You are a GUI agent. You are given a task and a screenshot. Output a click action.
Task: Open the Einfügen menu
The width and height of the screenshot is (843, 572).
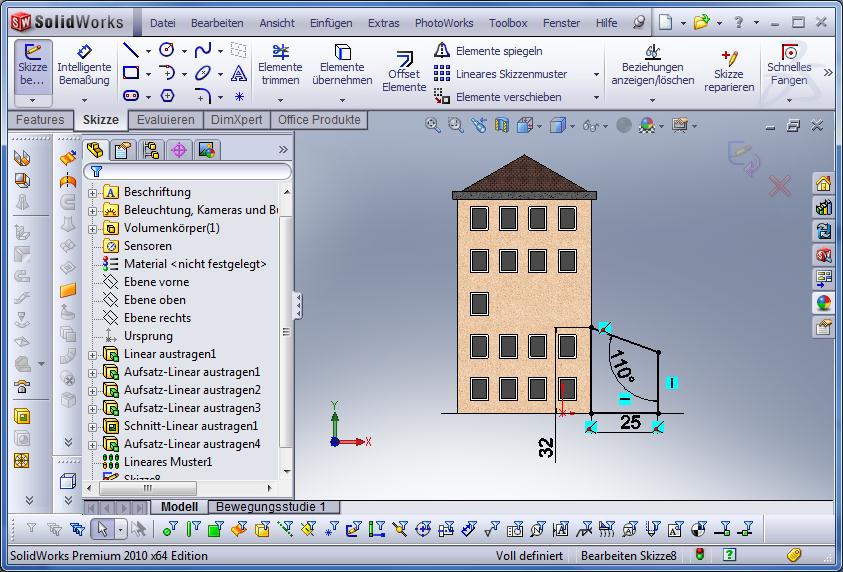(330, 22)
